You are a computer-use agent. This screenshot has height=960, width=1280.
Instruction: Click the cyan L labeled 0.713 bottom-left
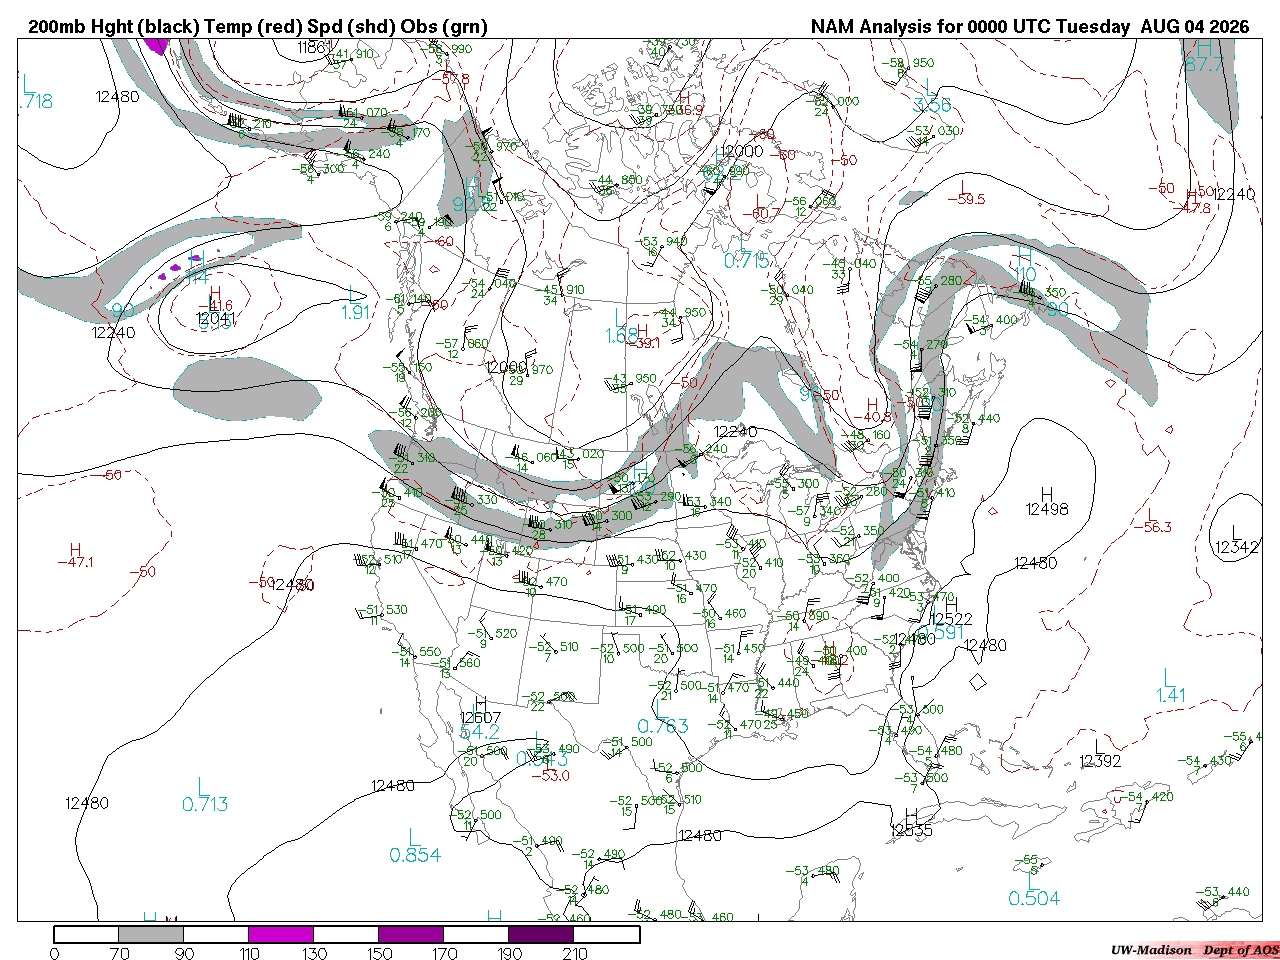tap(204, 786)
